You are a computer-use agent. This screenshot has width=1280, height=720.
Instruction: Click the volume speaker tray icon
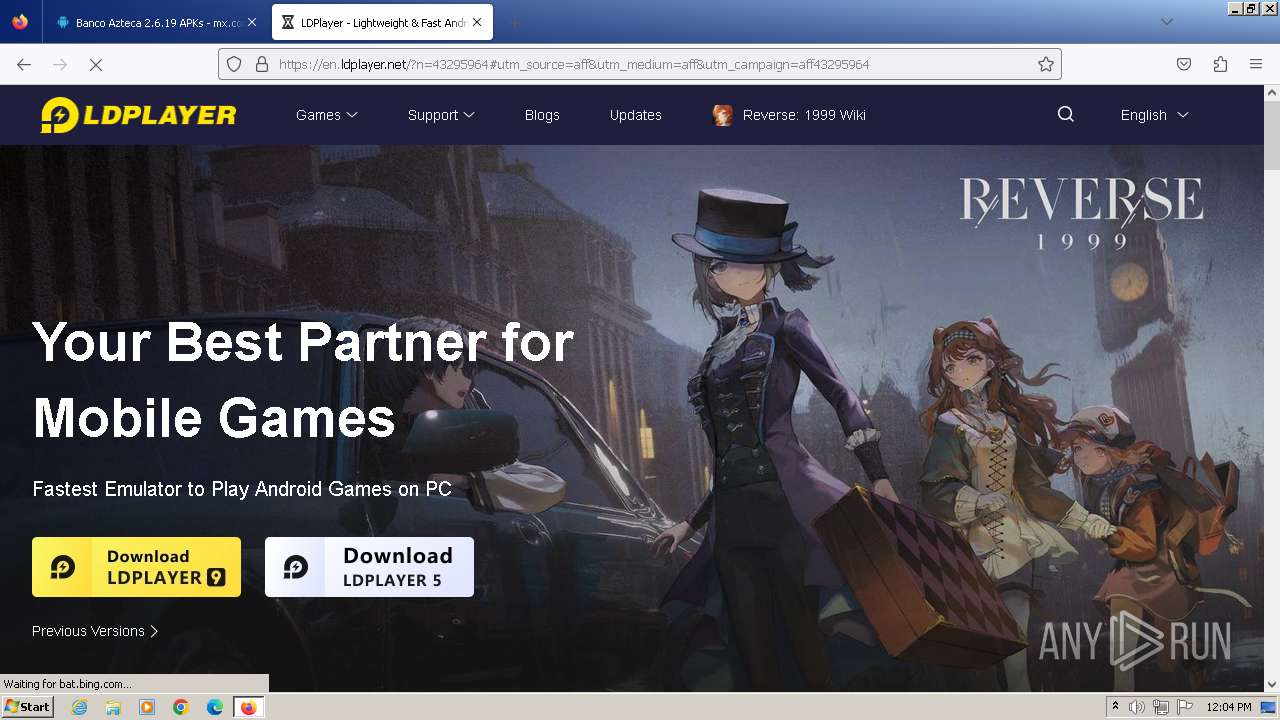pyautogui.click(x=1137, y=707)
